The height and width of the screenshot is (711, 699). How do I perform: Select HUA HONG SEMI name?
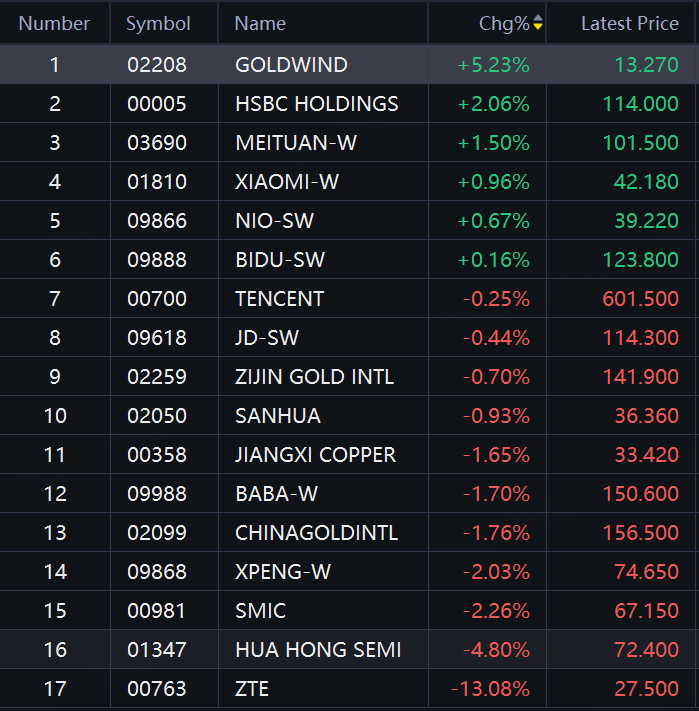pyautogui.click(x=318, y=650)
